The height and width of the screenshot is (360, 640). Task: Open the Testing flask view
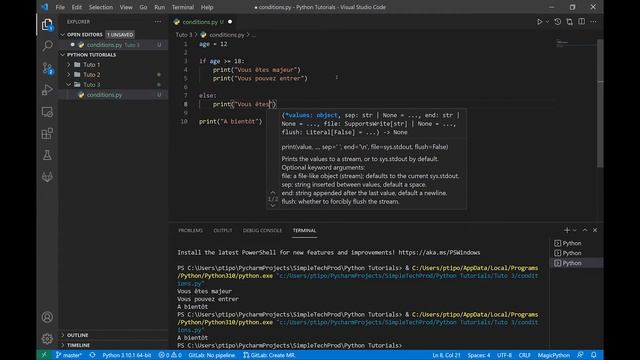click(x=47, y=155)
